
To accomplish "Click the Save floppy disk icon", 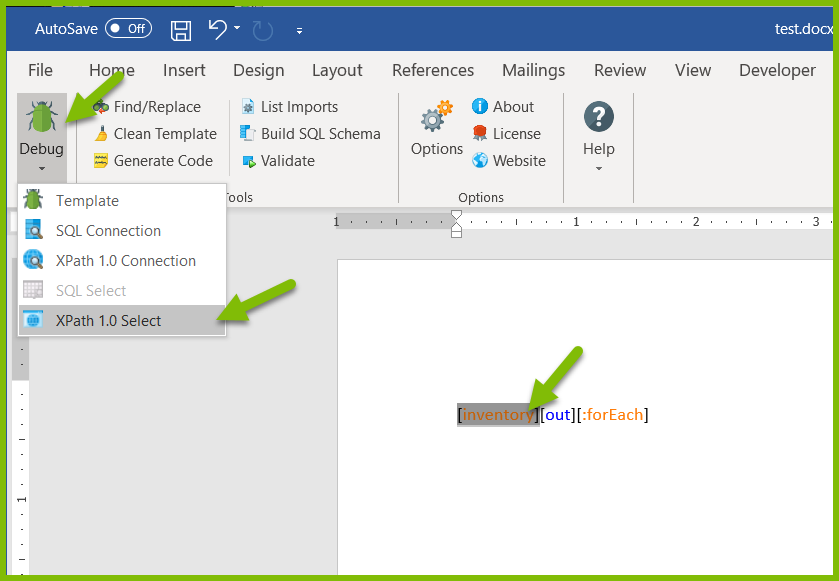I will tap(181, 30).
